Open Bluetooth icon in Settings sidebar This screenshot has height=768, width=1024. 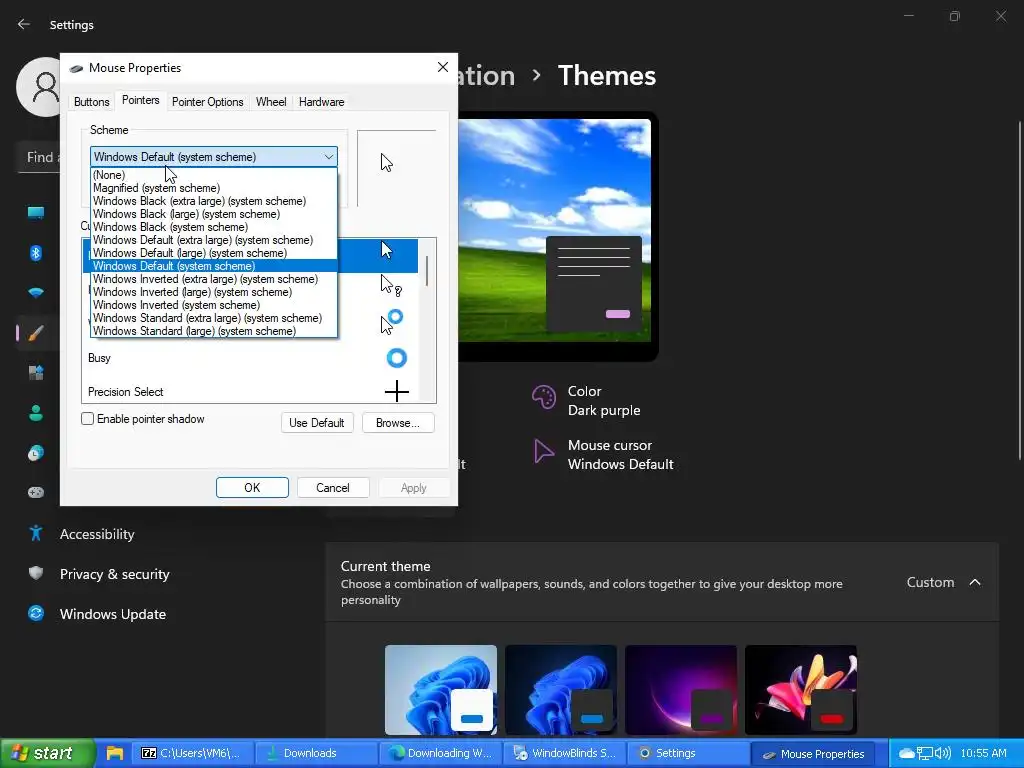point(36,253)
